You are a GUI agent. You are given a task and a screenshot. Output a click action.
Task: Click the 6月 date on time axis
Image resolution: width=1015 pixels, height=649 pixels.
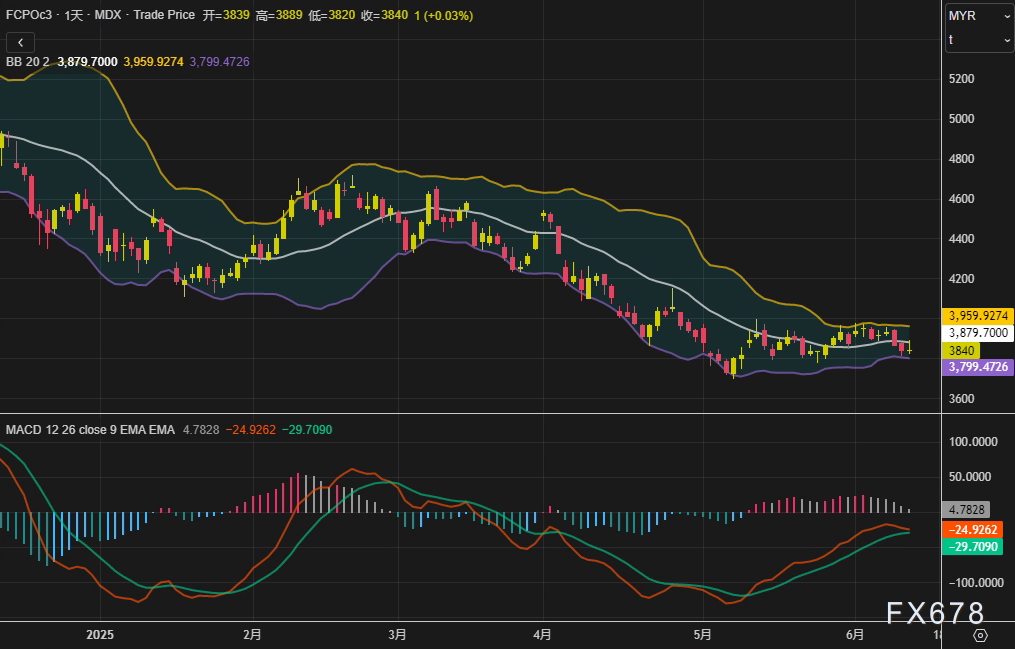[x=855, y=635]
